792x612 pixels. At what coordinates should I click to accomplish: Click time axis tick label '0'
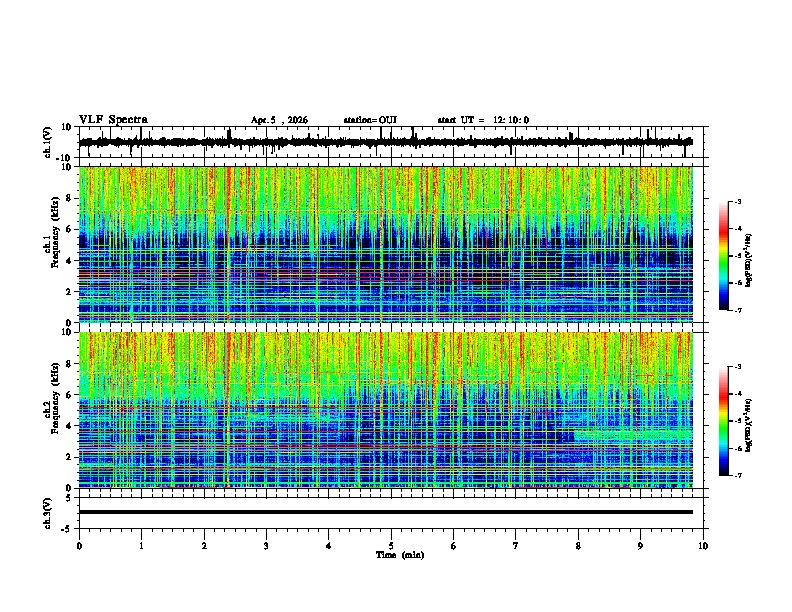click(79, 546)
